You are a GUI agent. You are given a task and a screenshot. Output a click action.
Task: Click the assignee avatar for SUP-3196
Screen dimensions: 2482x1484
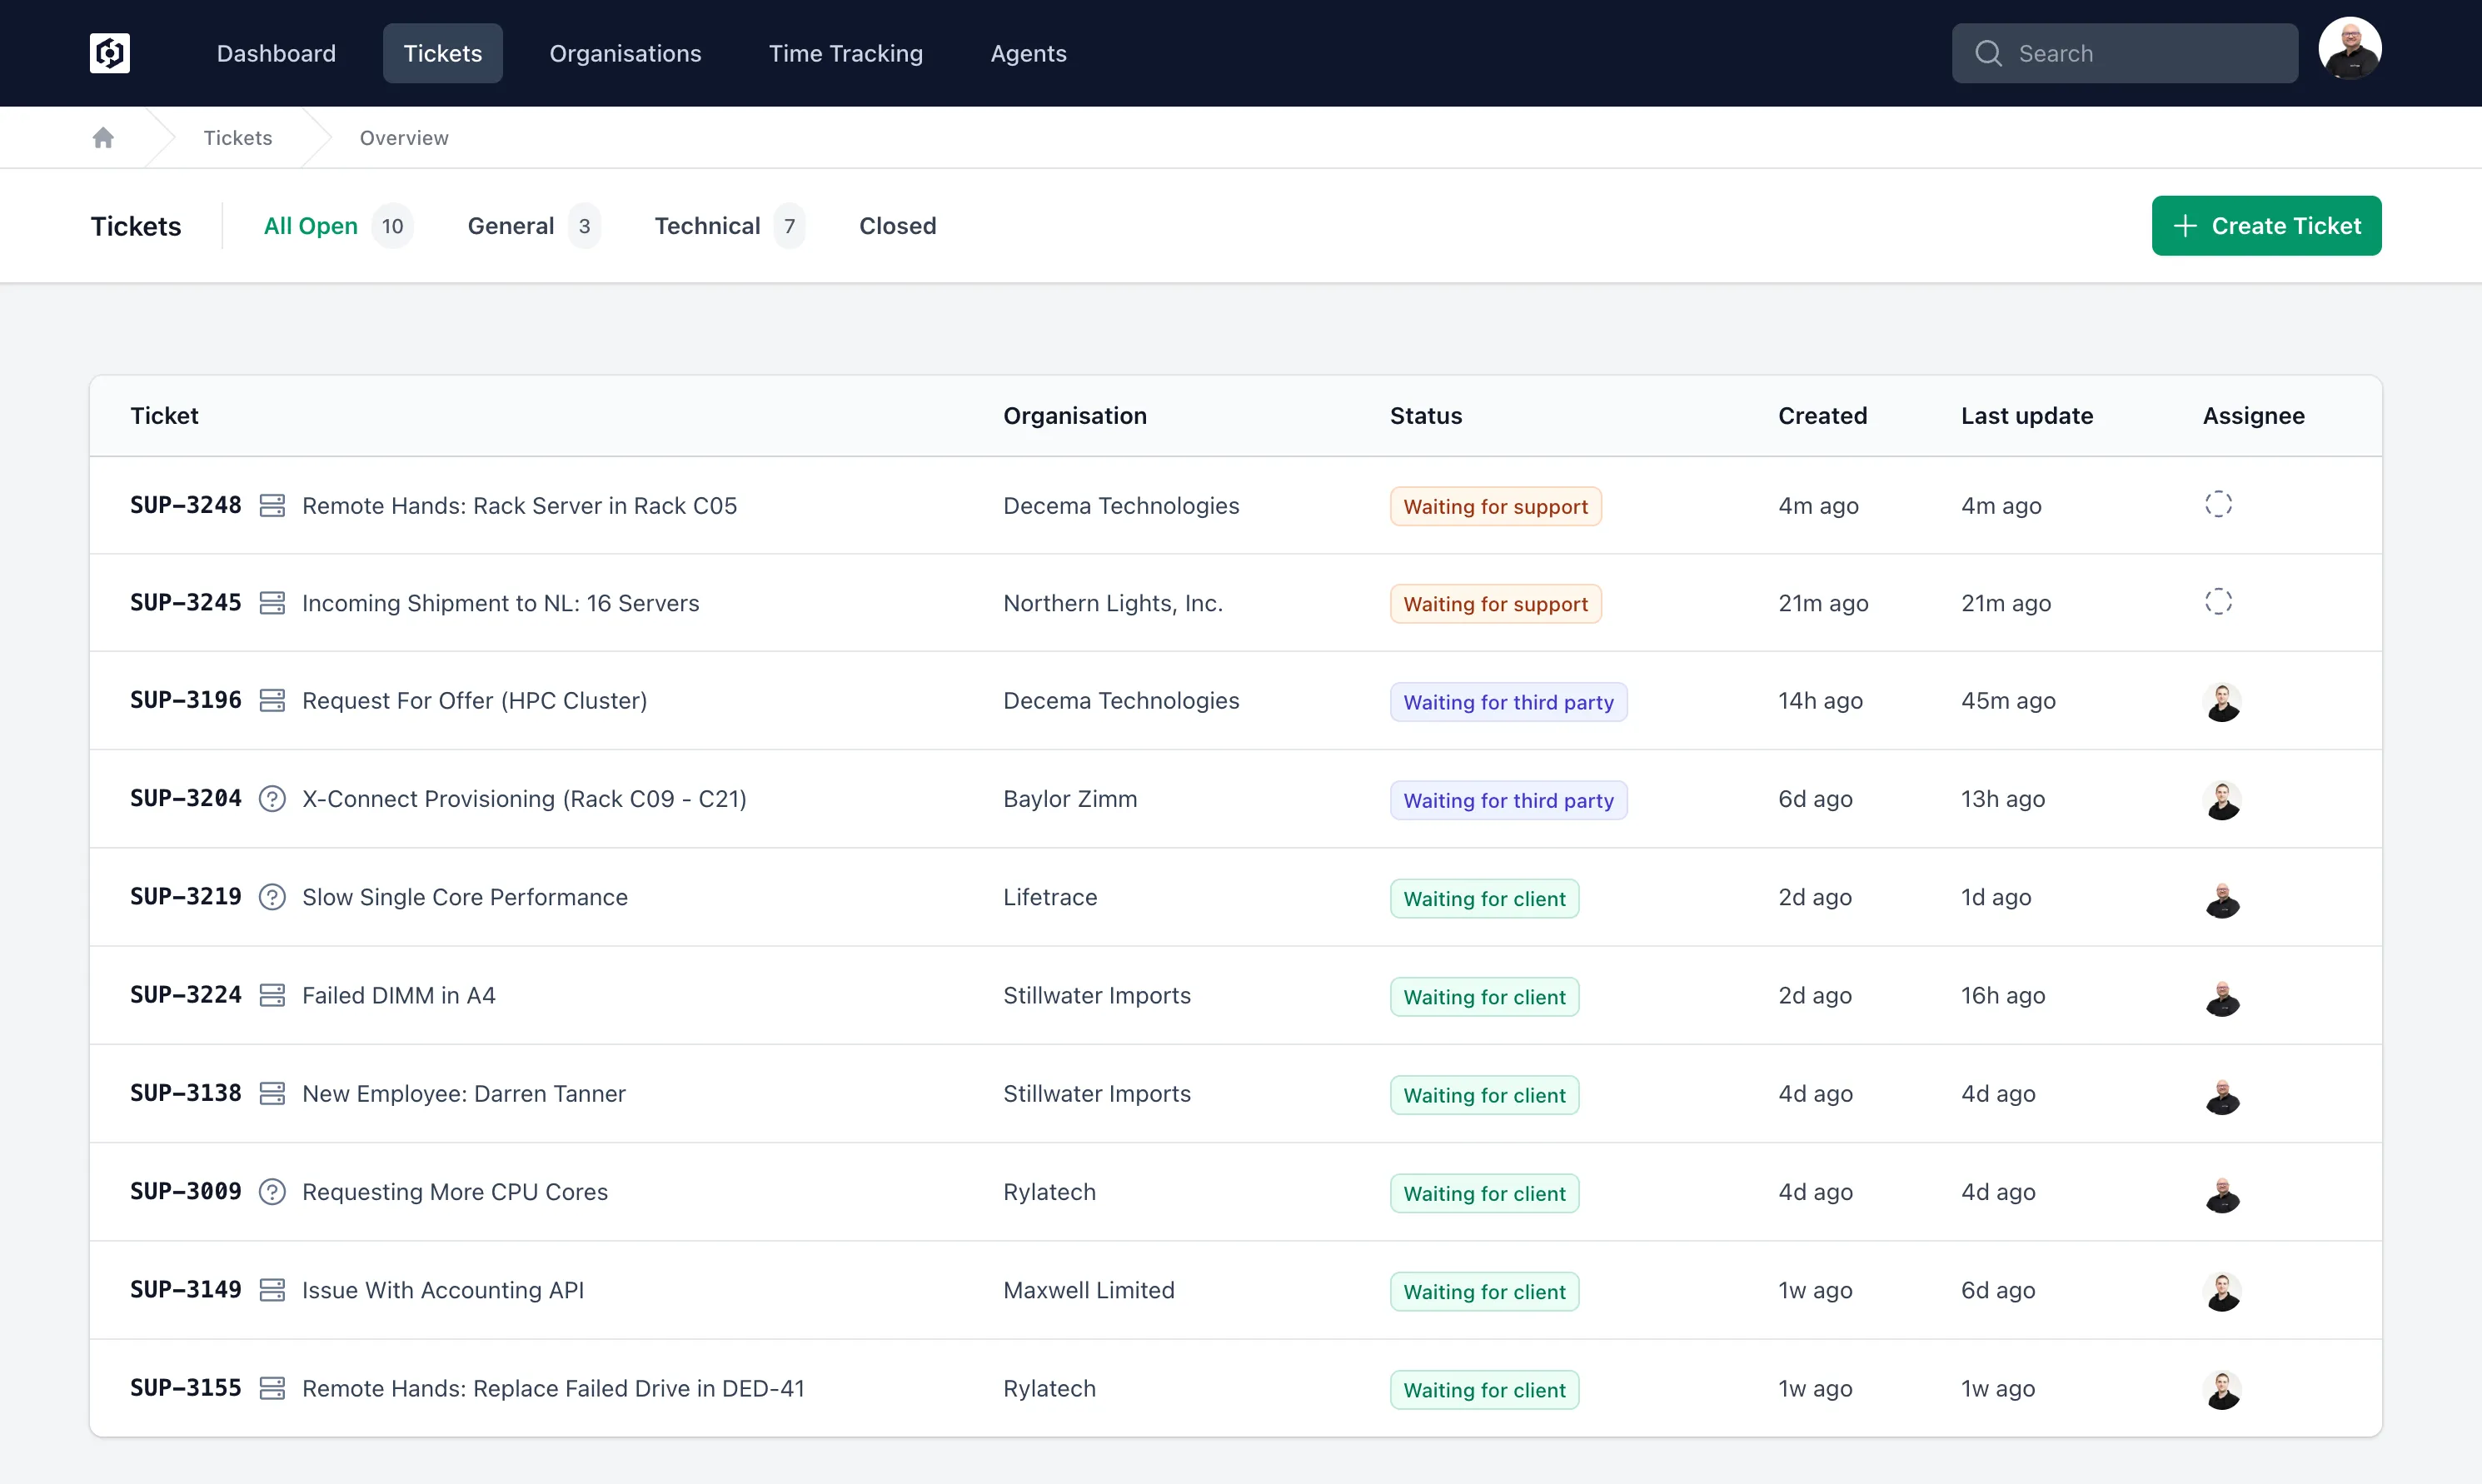[2223, 702]
